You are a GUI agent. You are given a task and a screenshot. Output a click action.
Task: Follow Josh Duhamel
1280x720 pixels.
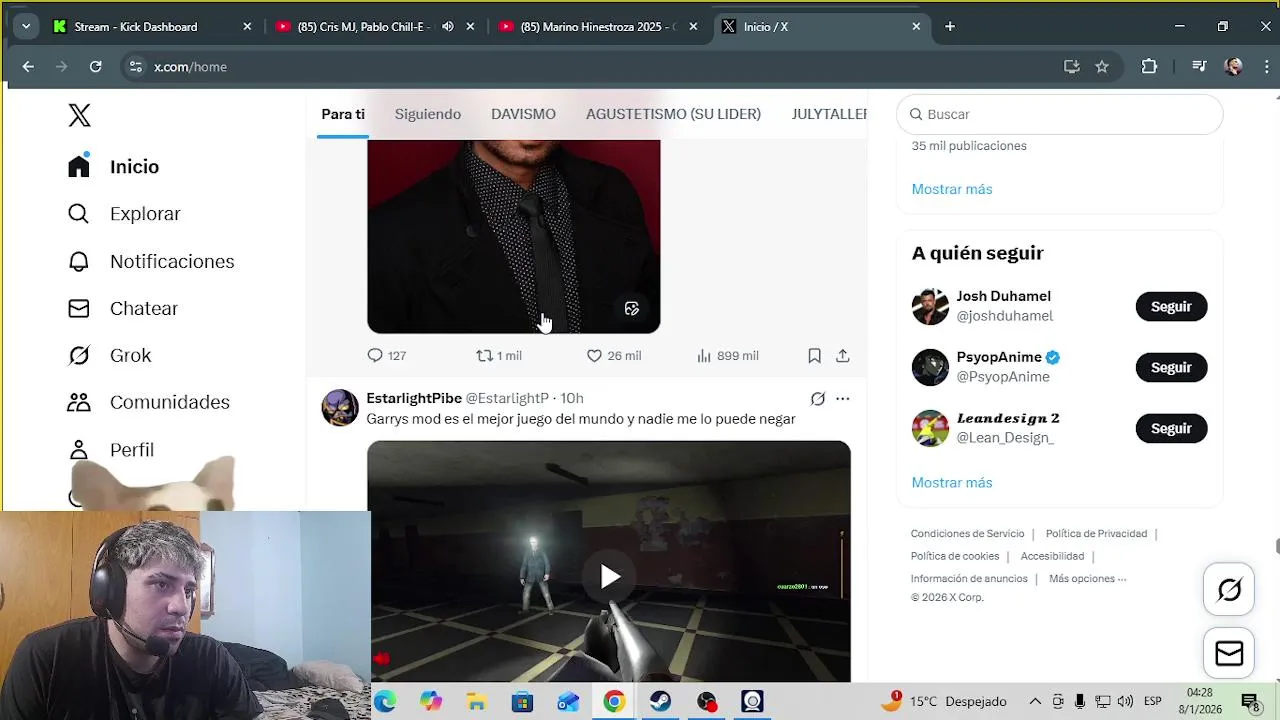pyautogui.click(x=1171, y=307)
